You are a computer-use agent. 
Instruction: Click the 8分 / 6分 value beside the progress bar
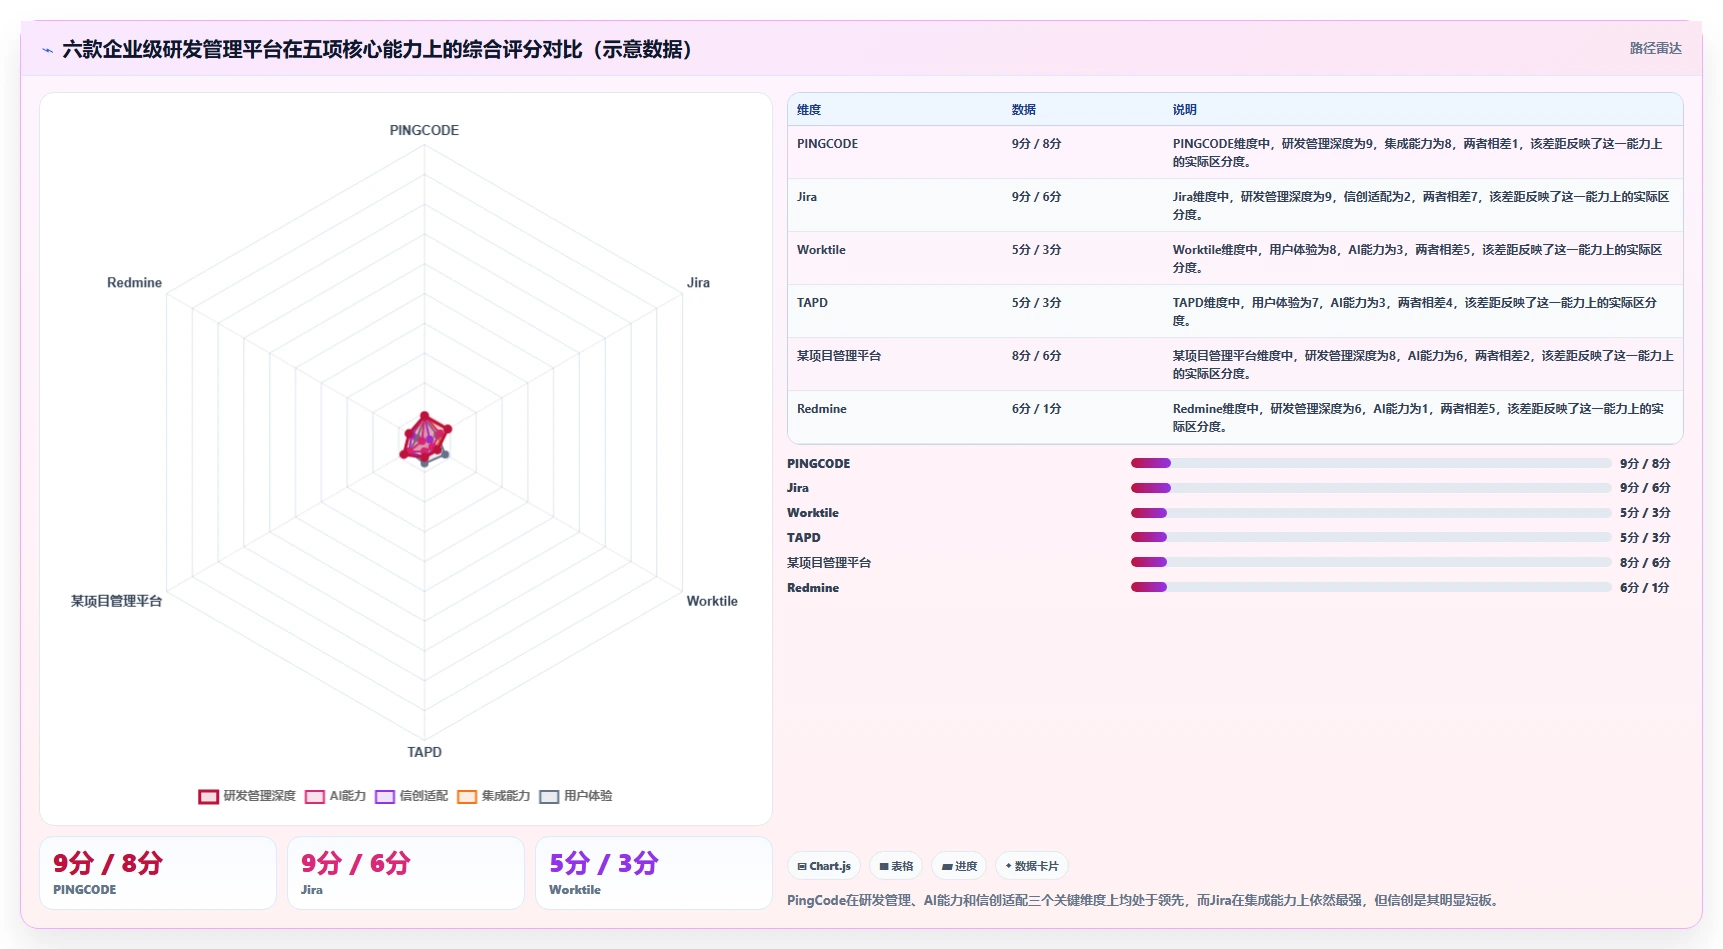tap(1645, 563)
